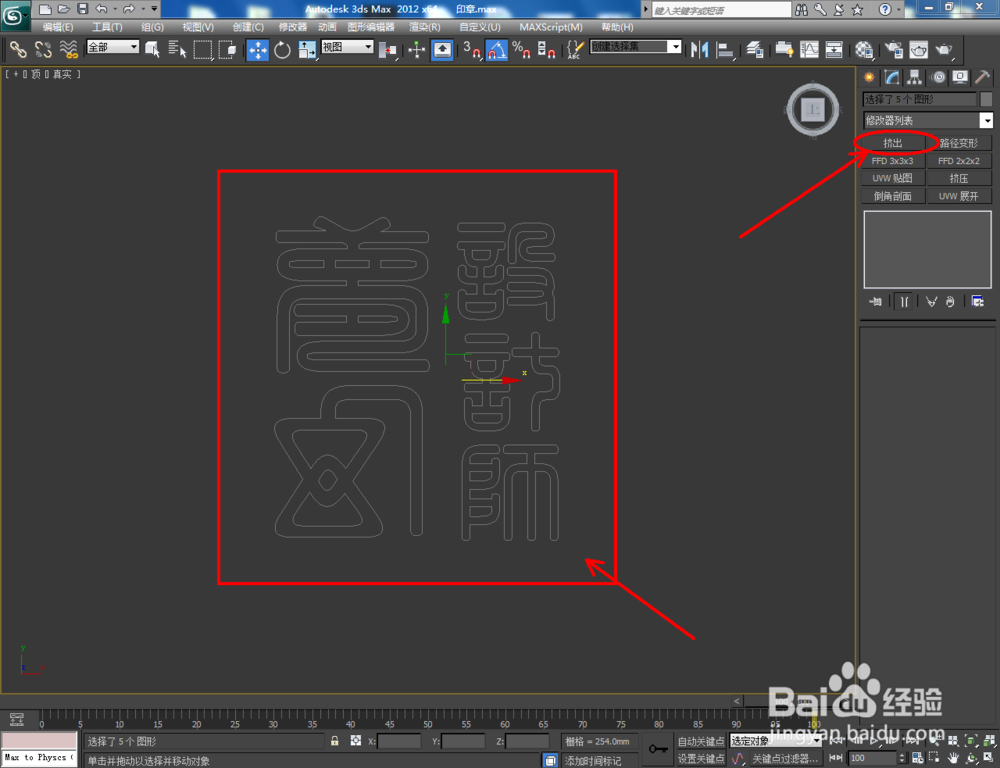Image resolution: width=1000 pixels, height=768 pixels.
Task: Click the FFD 3x3x3 modifier button
Action: pyautogui.click(x=893, y=161)
